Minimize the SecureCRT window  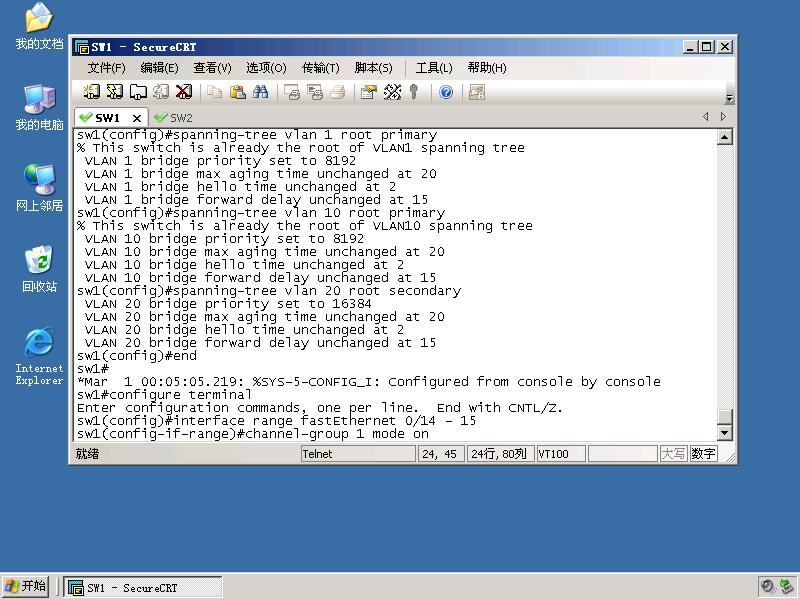(690, 47)
